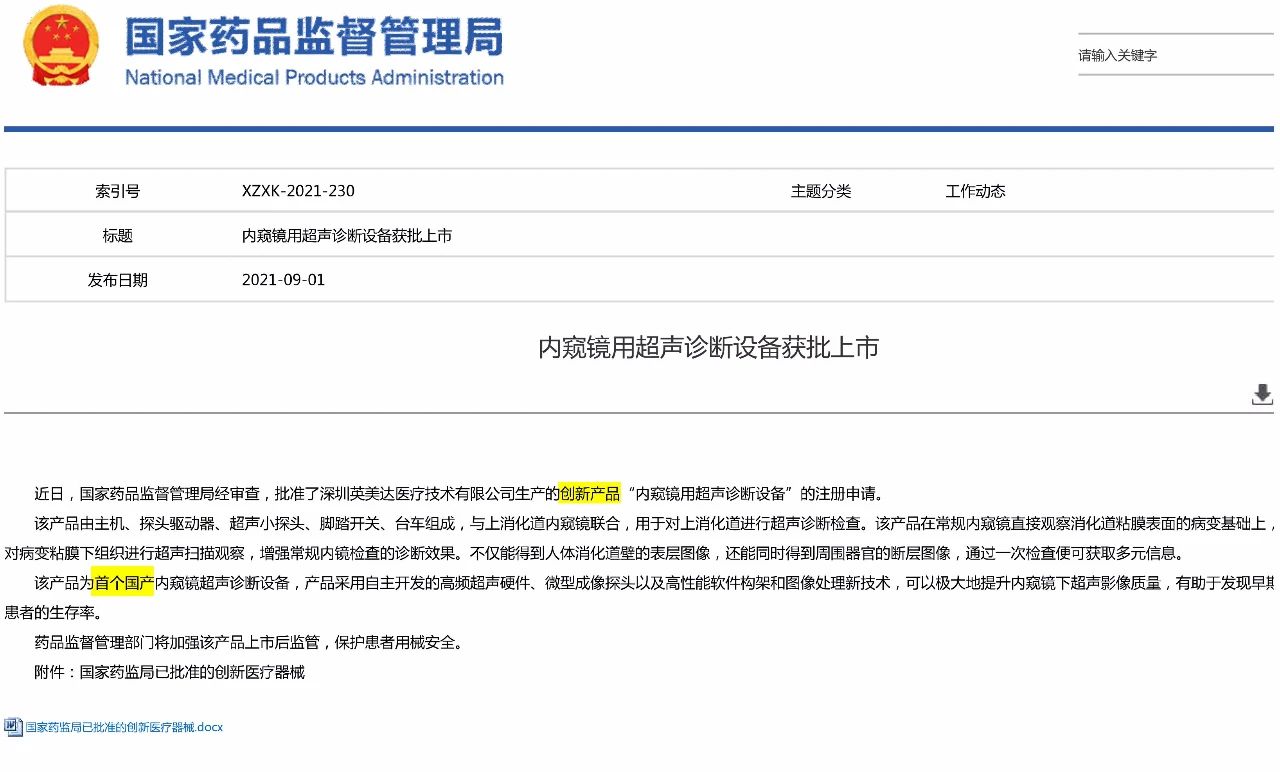1280x772 pixels.
Task: Click the national emblem logo
Action: [x=62, y=46]
